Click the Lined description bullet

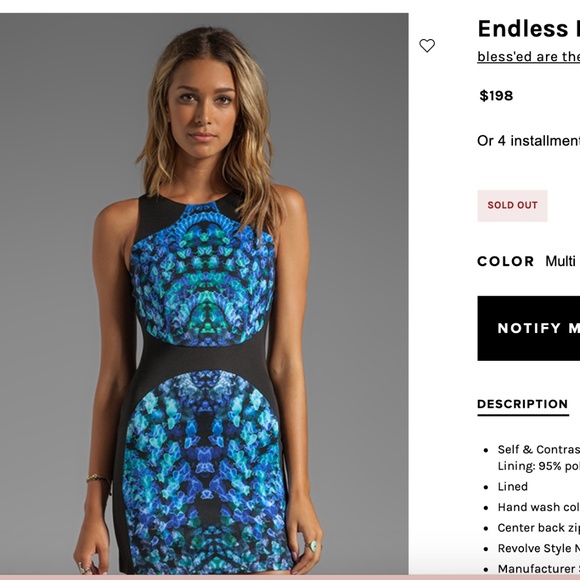coord(512,486)
